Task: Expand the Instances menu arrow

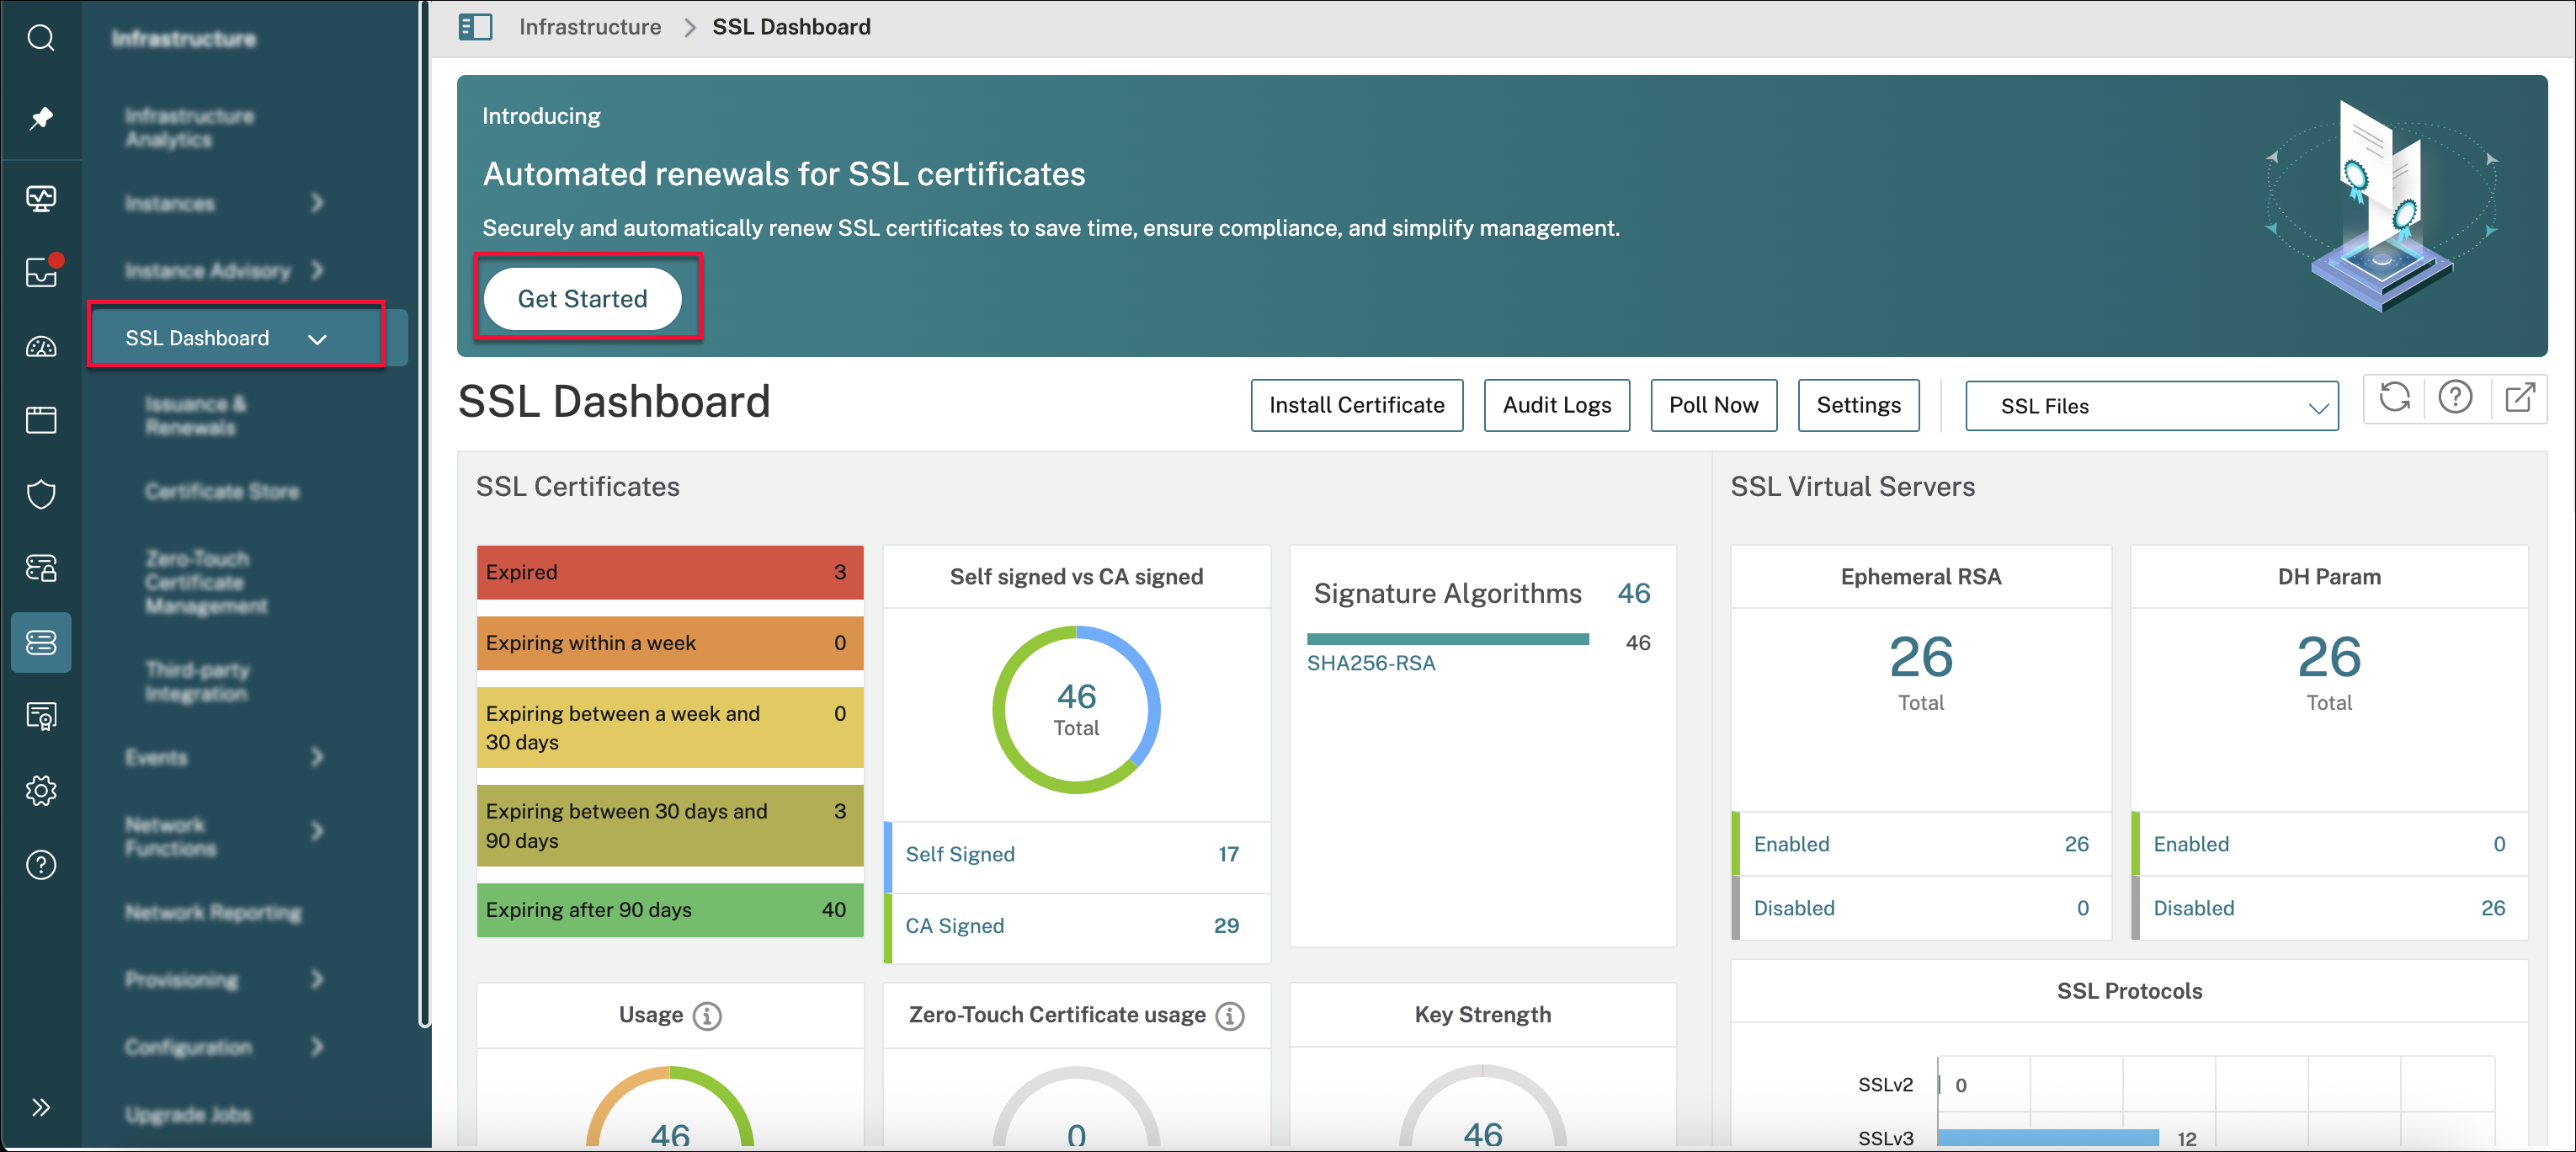Action: (317, 203)
